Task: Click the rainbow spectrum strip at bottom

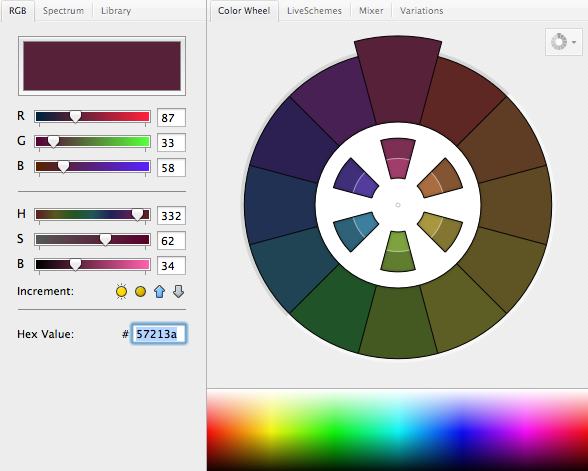Action: tap(398, 430)
